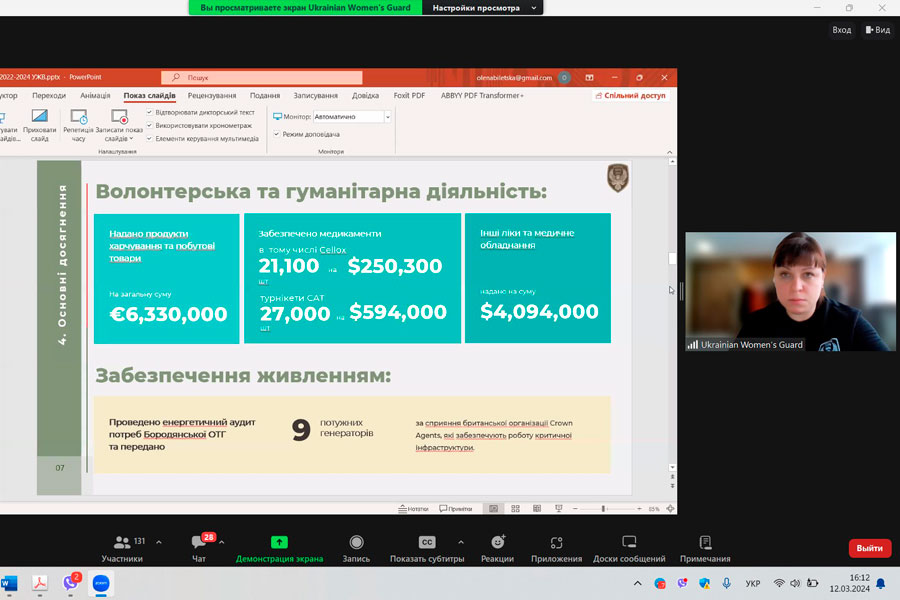The image size is (900, 600).
Task: Switch to Reading view icon
Action: 537,509
